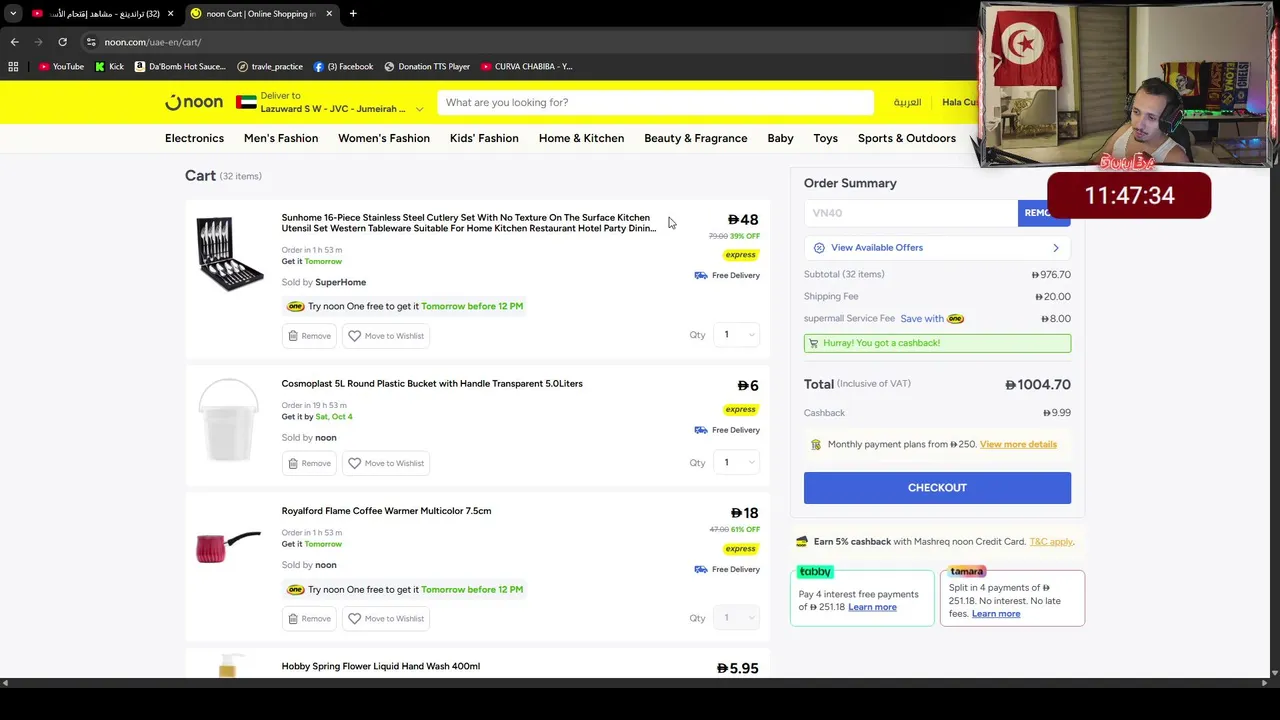Viewport: 1280px width, 720px height.
Task: Click heart icon for Cosmoplast bucket wishlist
Action: click(354, 463)
